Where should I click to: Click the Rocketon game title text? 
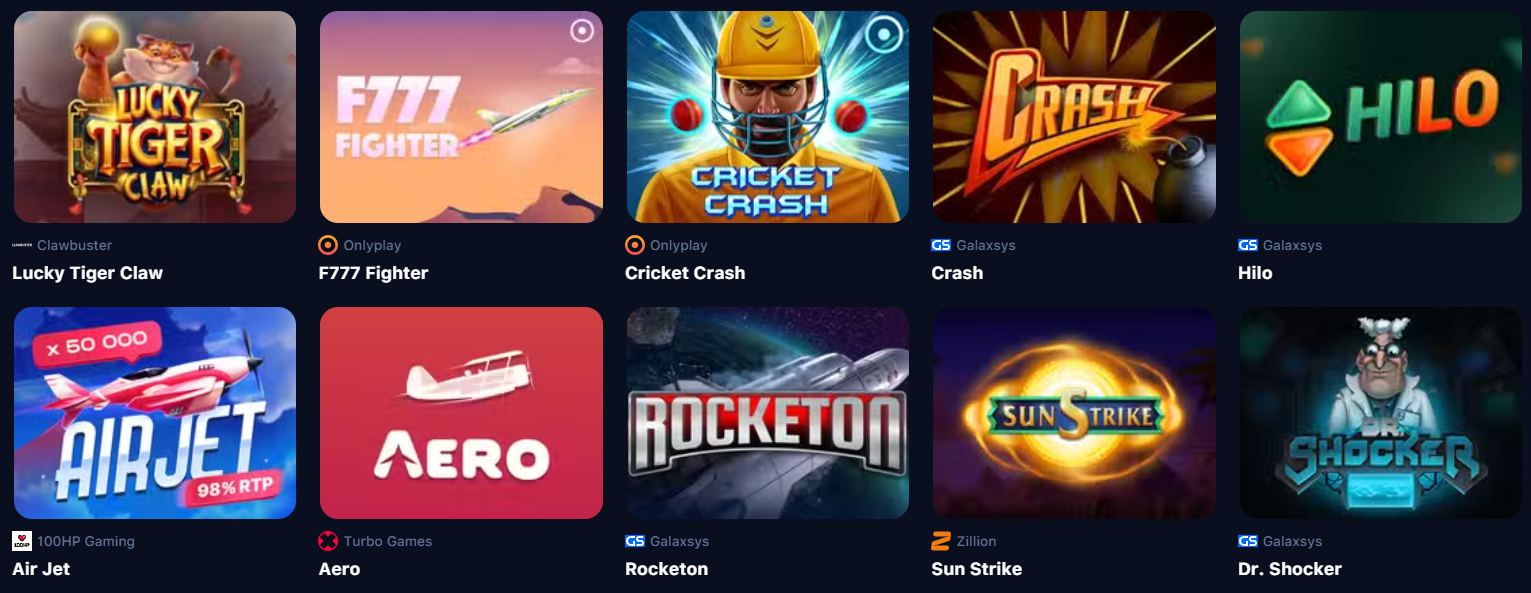coord(666,569)
